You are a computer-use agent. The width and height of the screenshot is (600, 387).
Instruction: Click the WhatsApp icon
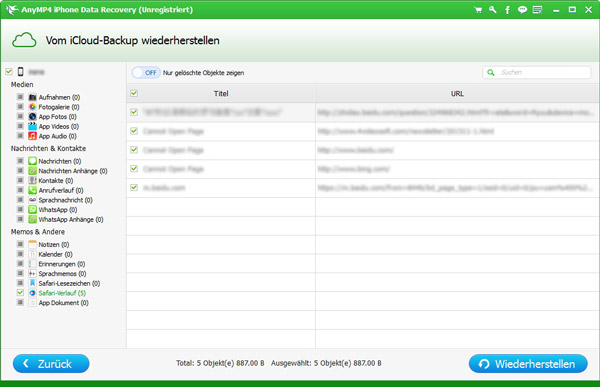pyautogui.click(x=33, y=209)
